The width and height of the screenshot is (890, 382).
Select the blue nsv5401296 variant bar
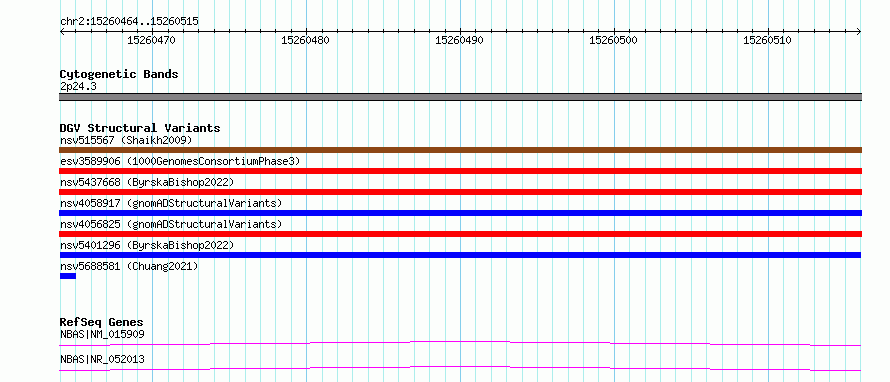tap(460, 255)
